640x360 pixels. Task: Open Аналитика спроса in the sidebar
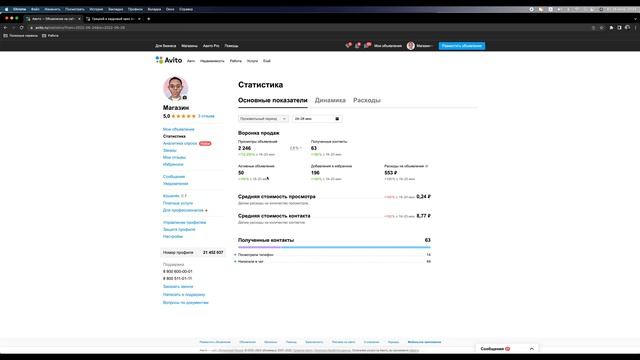[x=180, y=143]
